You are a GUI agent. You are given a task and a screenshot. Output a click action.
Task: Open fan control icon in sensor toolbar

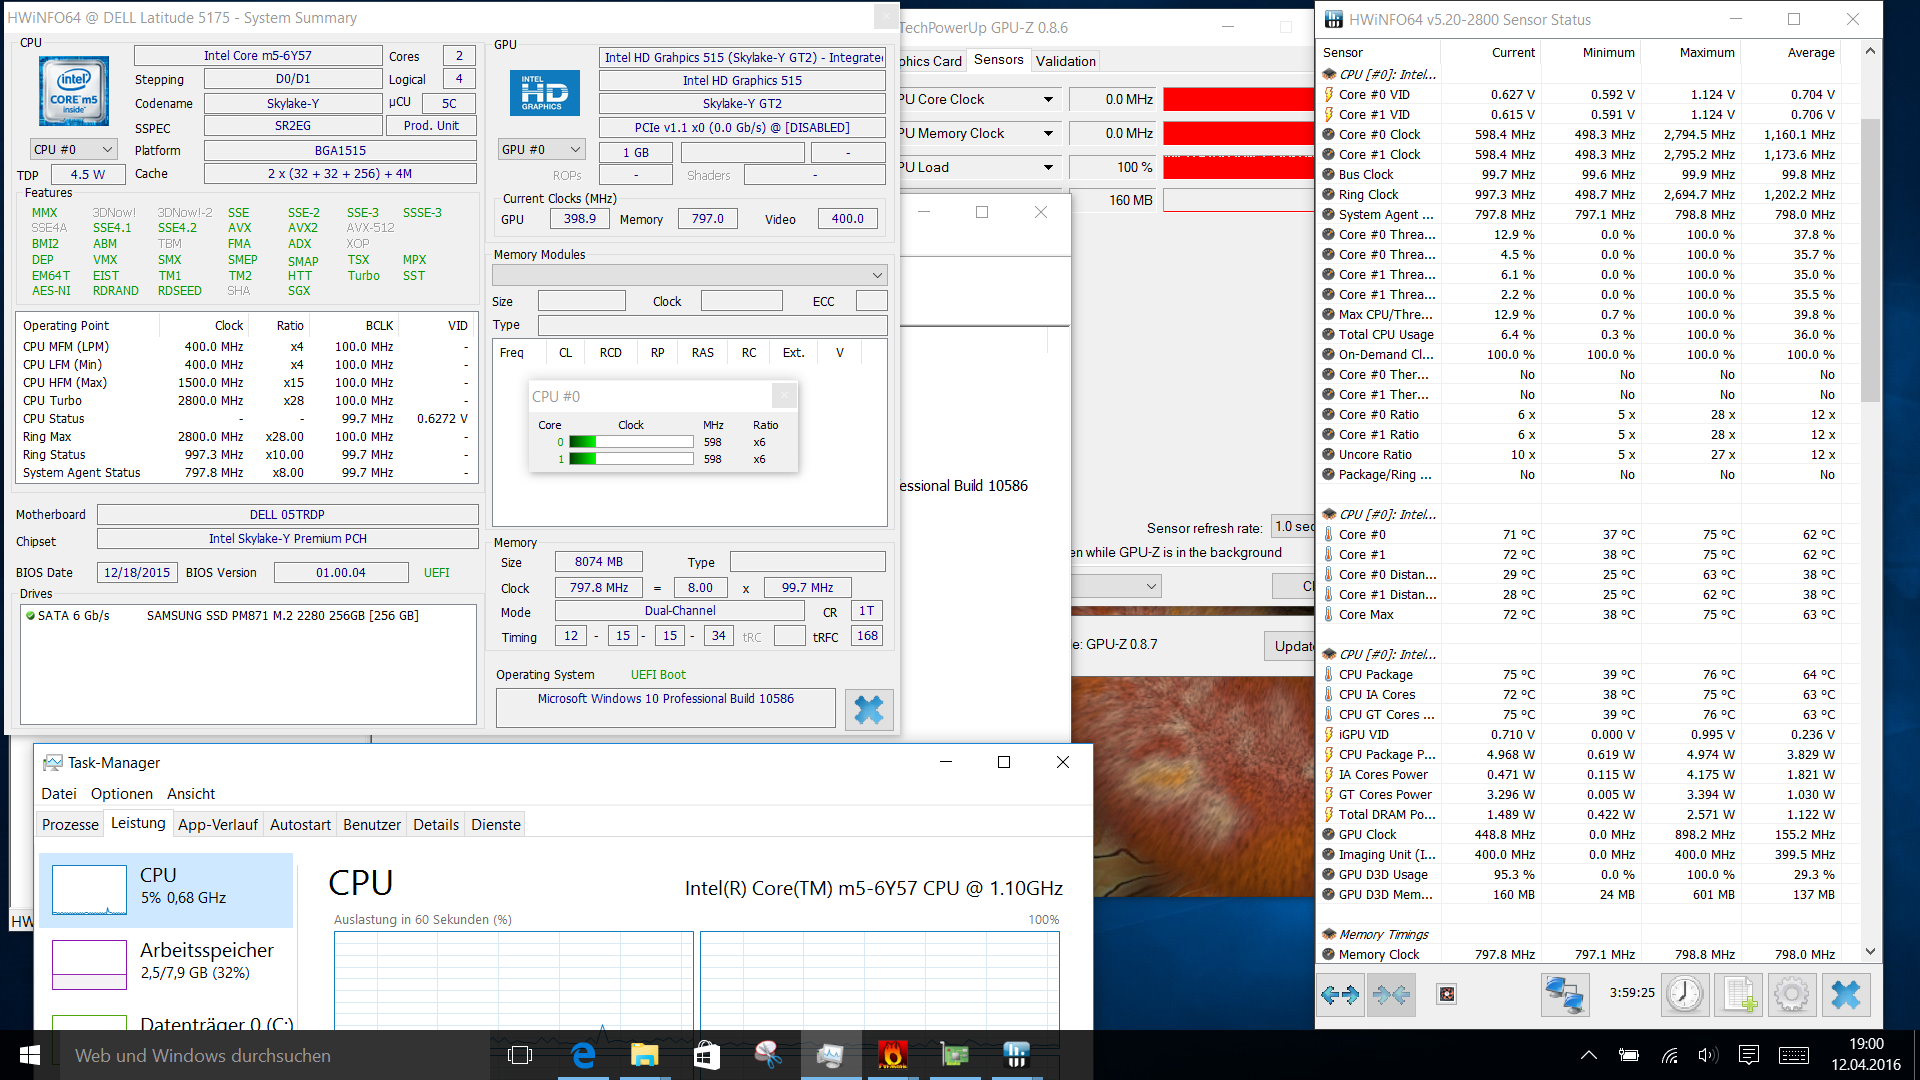[x=1446, y=994]
